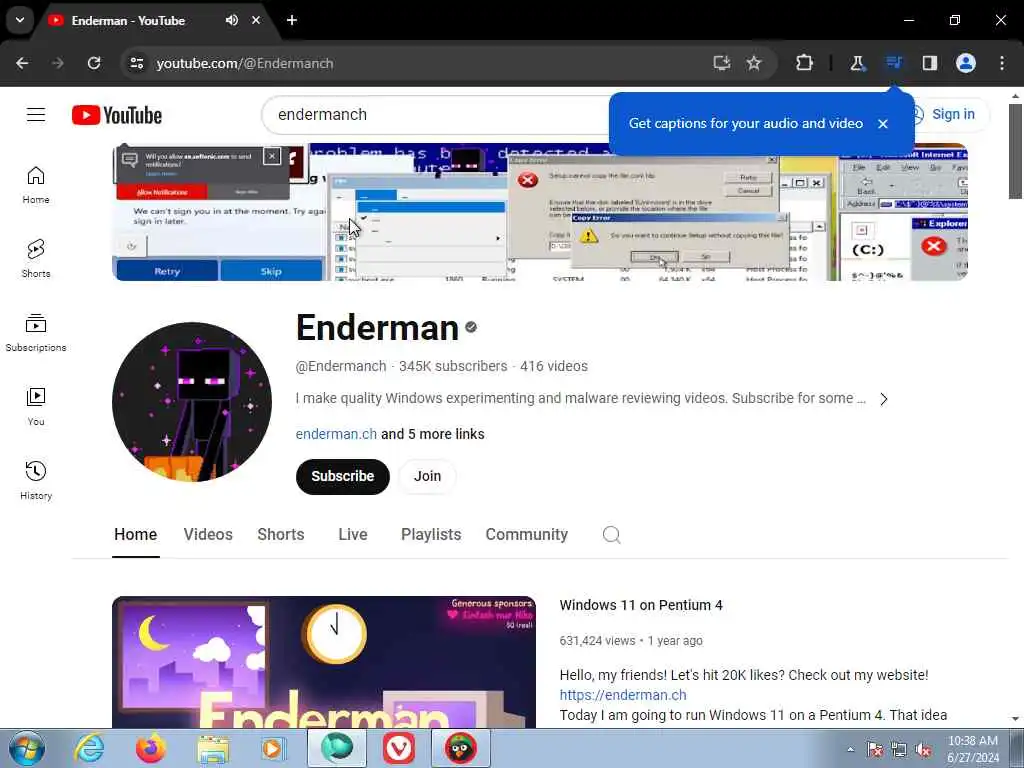Open the YouTube hamburger guide menu
This screenshot has width=1024, height=768.
(x=36, y=115)
